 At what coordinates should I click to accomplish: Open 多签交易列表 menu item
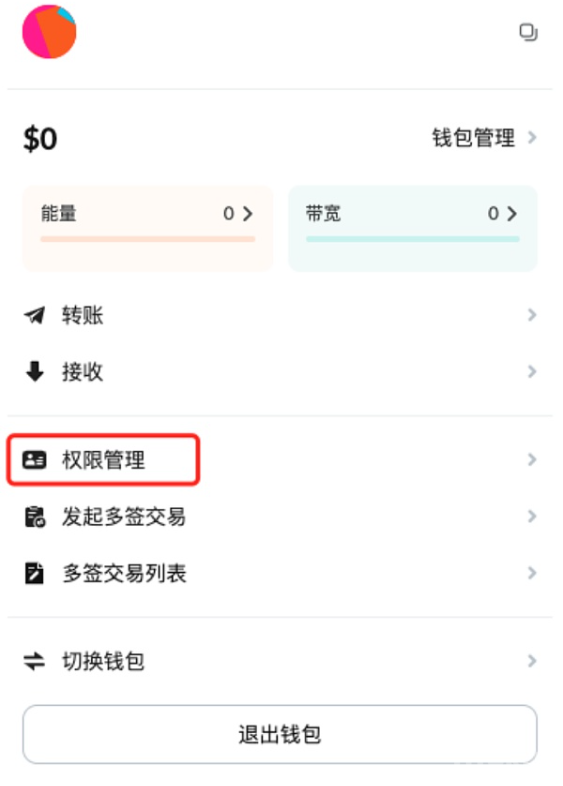[280, 573]
